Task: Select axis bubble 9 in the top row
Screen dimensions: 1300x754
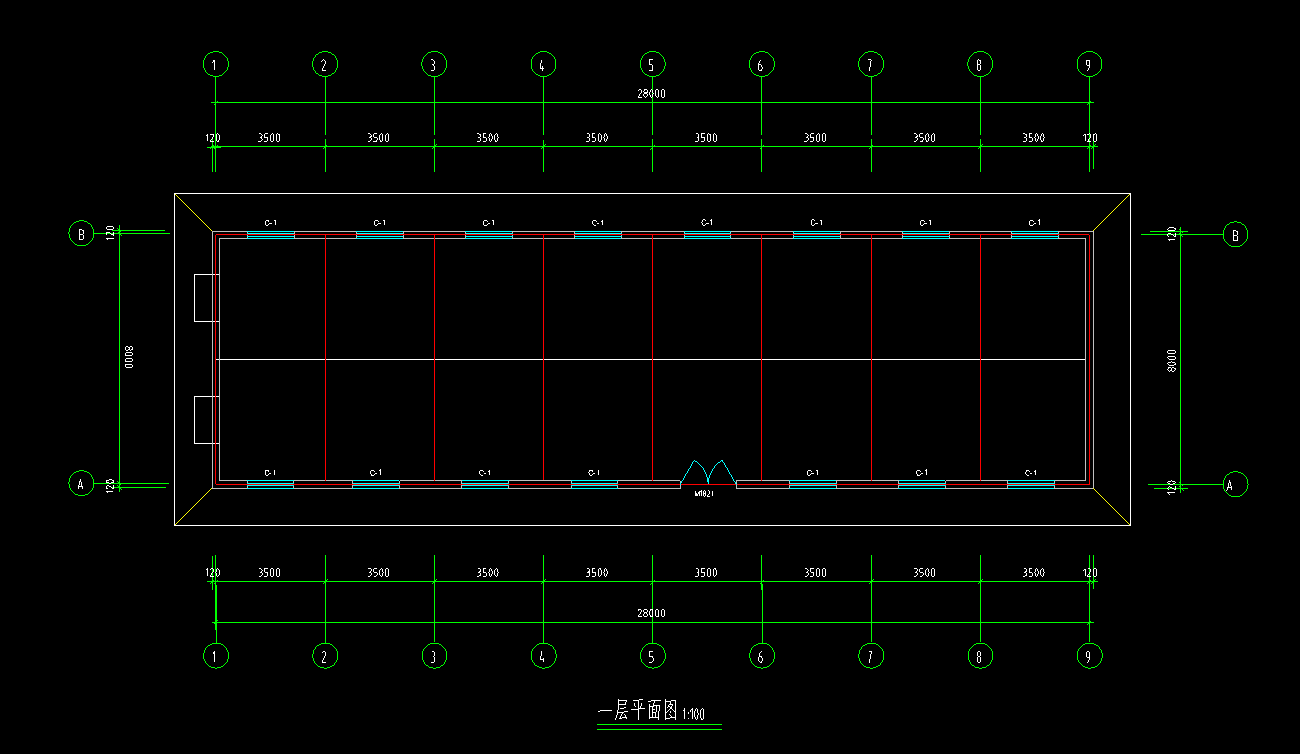Action: 1089,65
